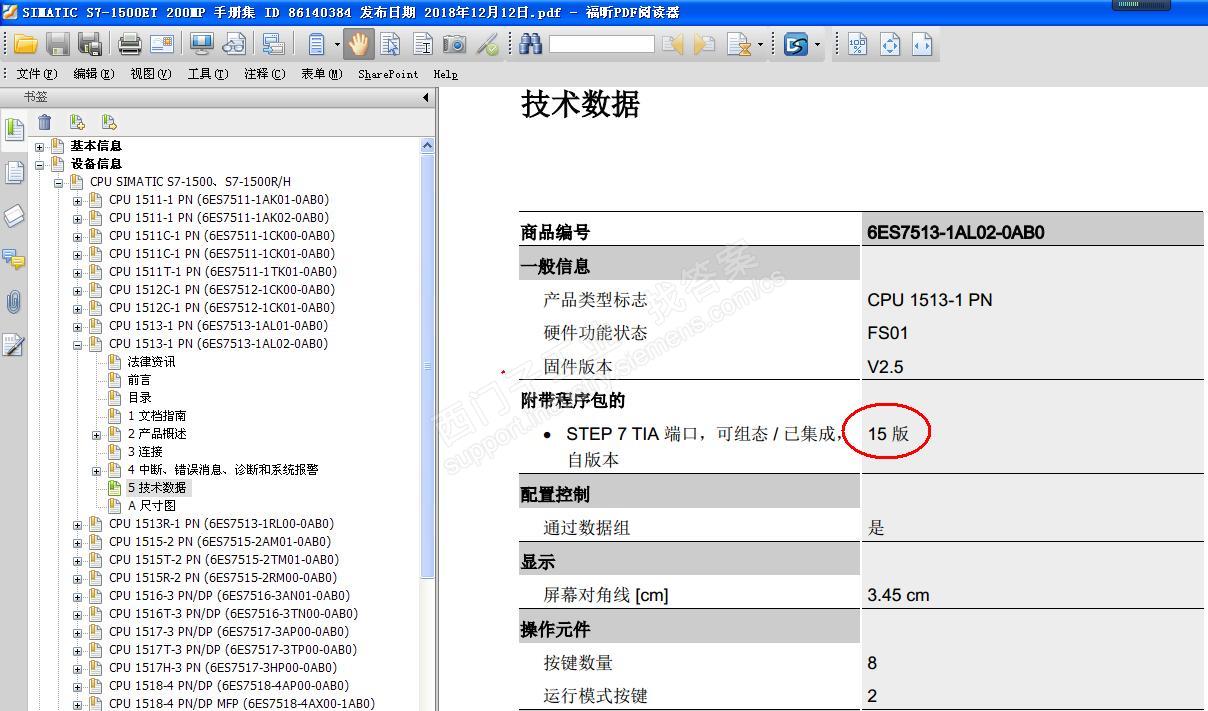The width and height of the screenshot is (1208, 711).
Task: Click the Save disk icon
Action: click(59, 44)
